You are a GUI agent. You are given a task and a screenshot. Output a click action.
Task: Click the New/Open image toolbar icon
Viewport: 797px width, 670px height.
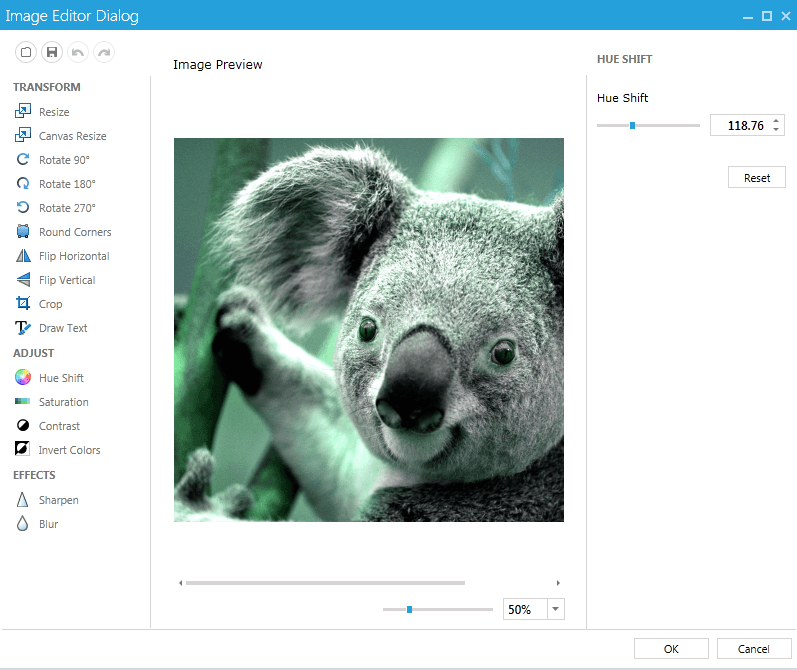click(26, 52)
